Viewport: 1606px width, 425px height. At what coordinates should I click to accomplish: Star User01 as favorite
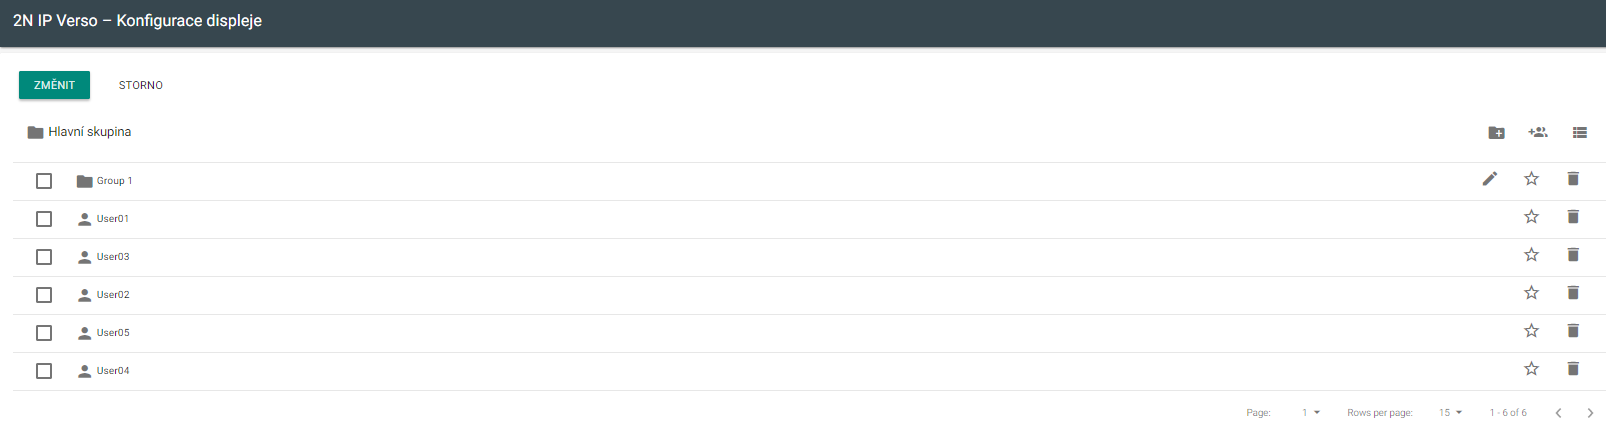(1531, 217)
